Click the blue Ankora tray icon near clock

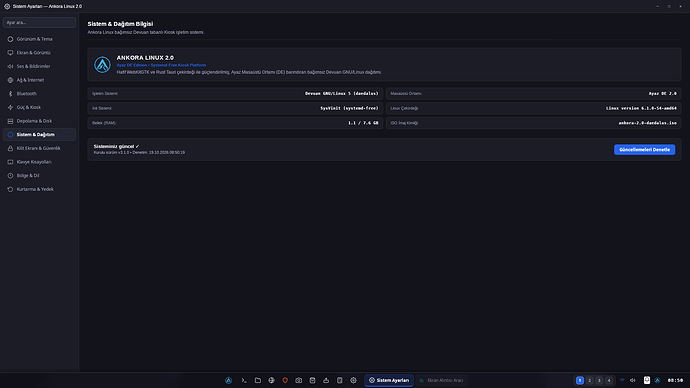(657, 381)
